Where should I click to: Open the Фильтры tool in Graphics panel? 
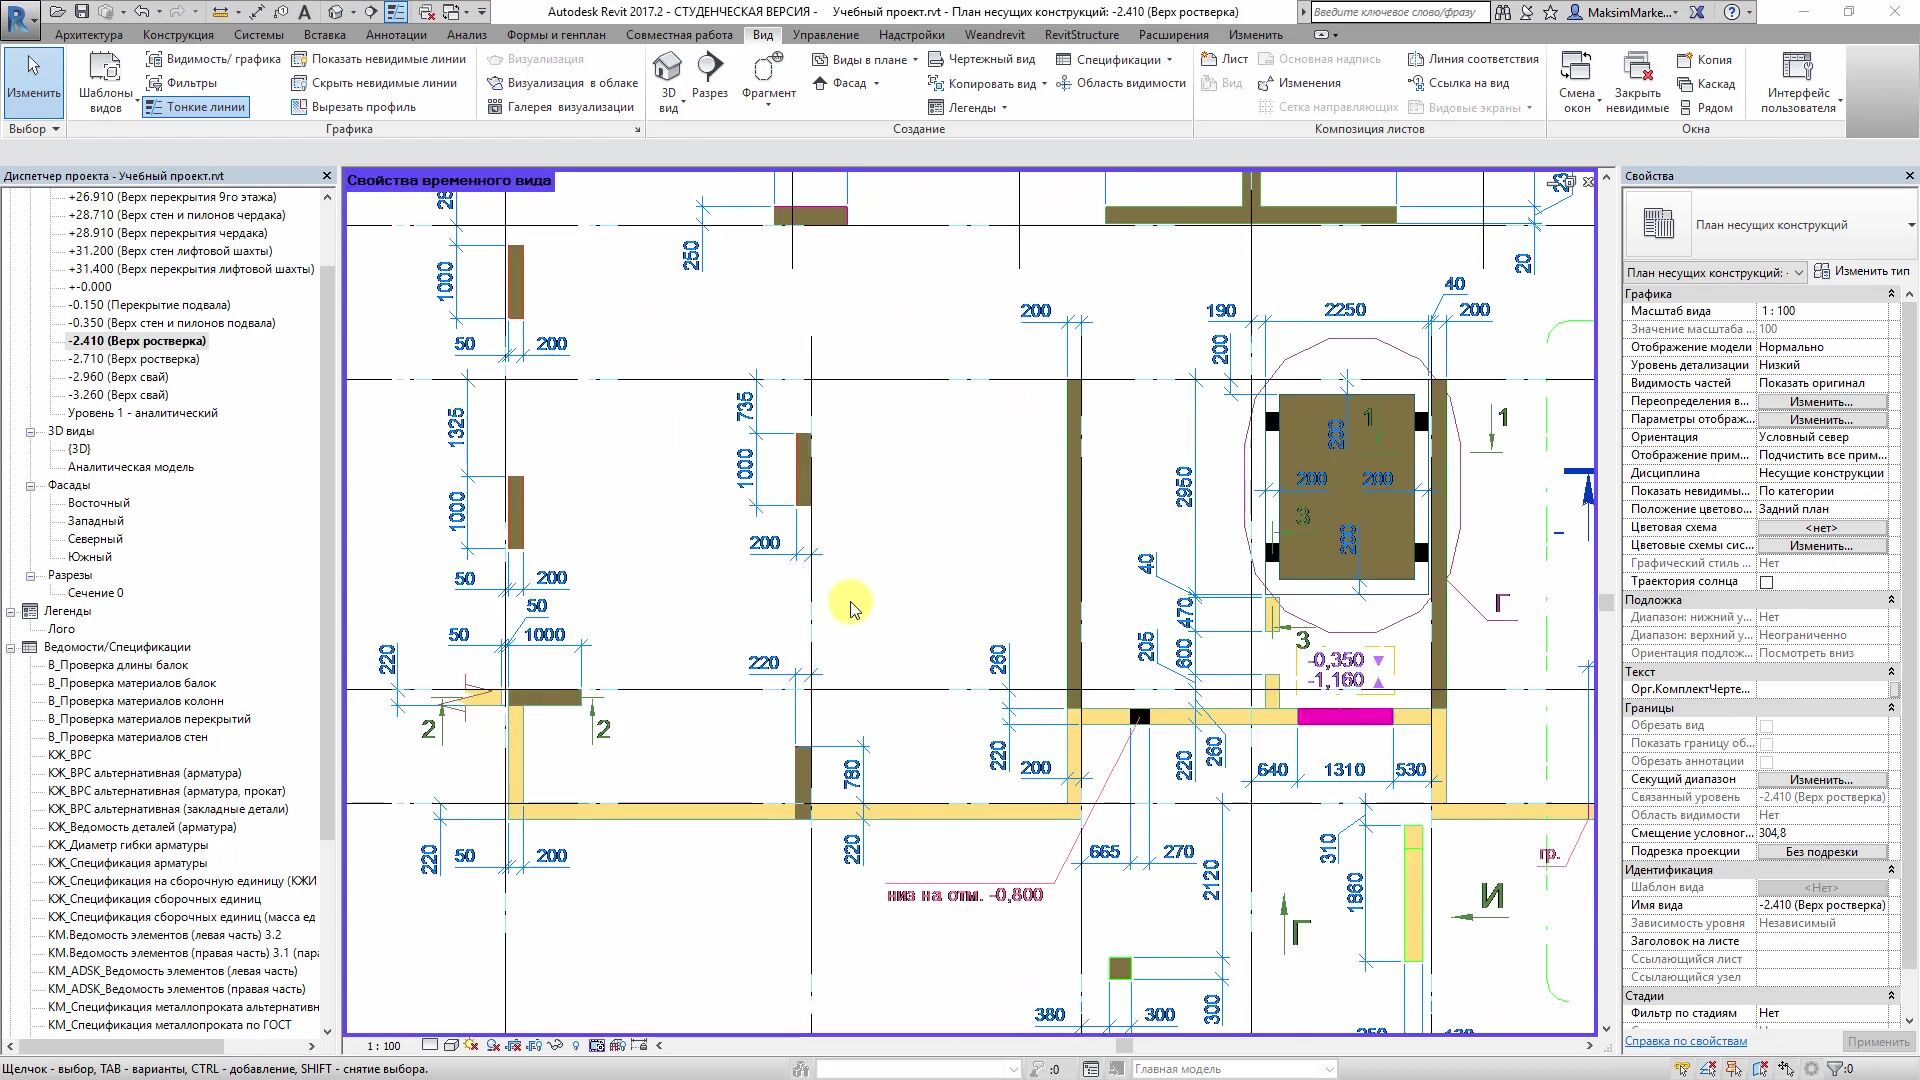[182, 83]
